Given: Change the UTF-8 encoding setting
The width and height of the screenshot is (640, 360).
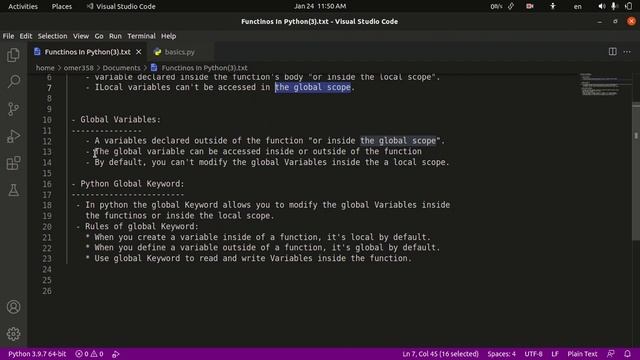Looking at the screenshot, I should tap(533, 354).
